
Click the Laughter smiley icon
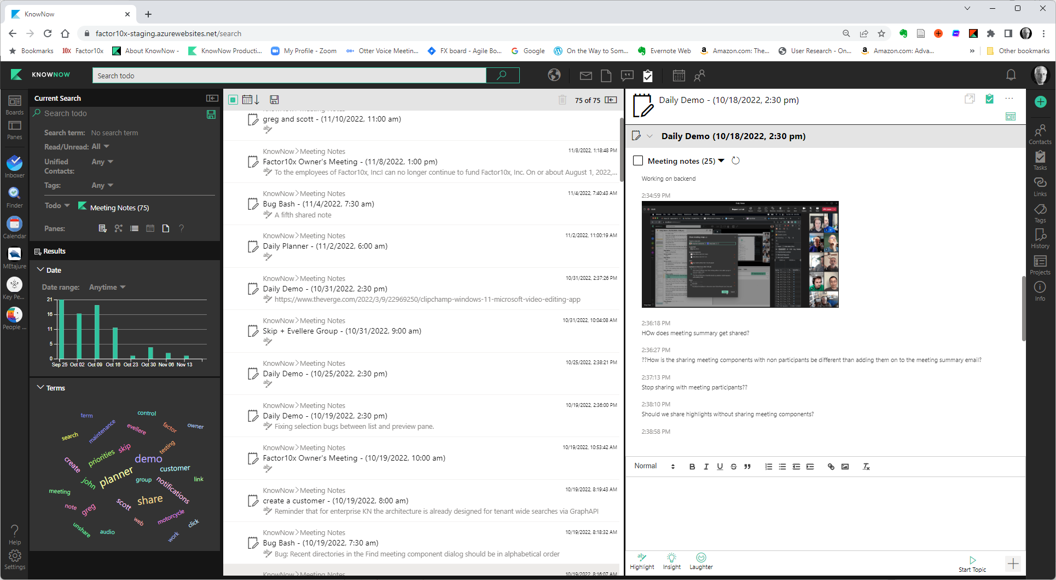[701, 558]
